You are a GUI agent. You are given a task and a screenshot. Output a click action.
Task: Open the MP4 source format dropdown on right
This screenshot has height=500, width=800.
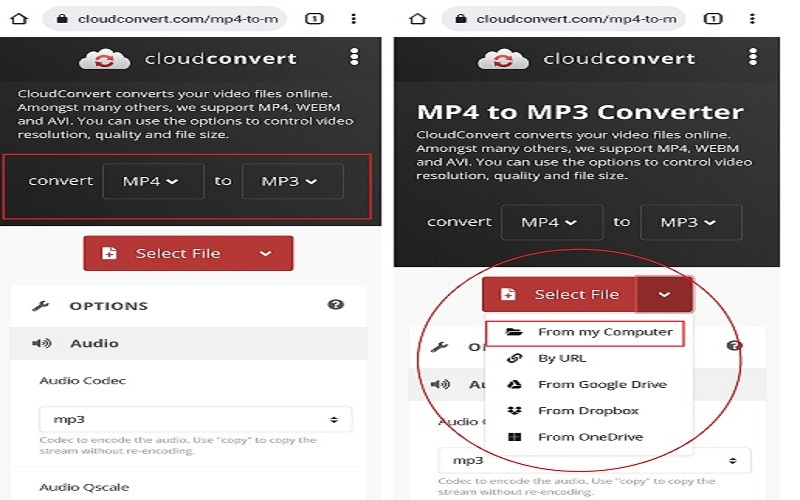(552, 222)
